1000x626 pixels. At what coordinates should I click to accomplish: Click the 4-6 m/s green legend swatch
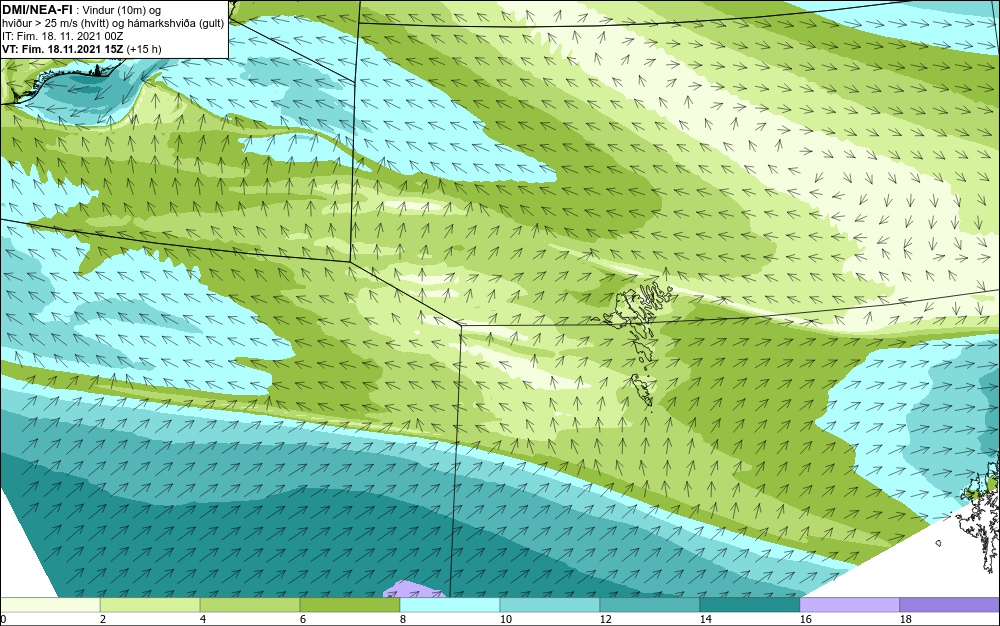point(250,604)
